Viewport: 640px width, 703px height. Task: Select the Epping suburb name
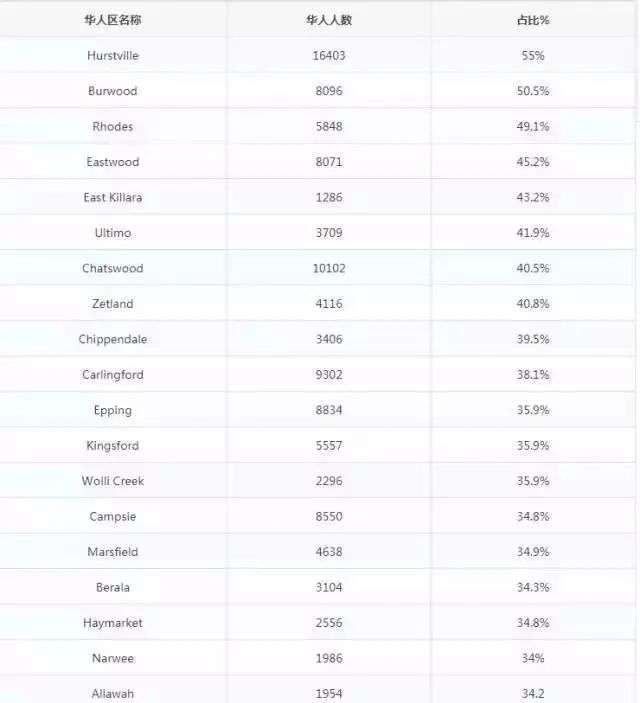pos(113,411)
